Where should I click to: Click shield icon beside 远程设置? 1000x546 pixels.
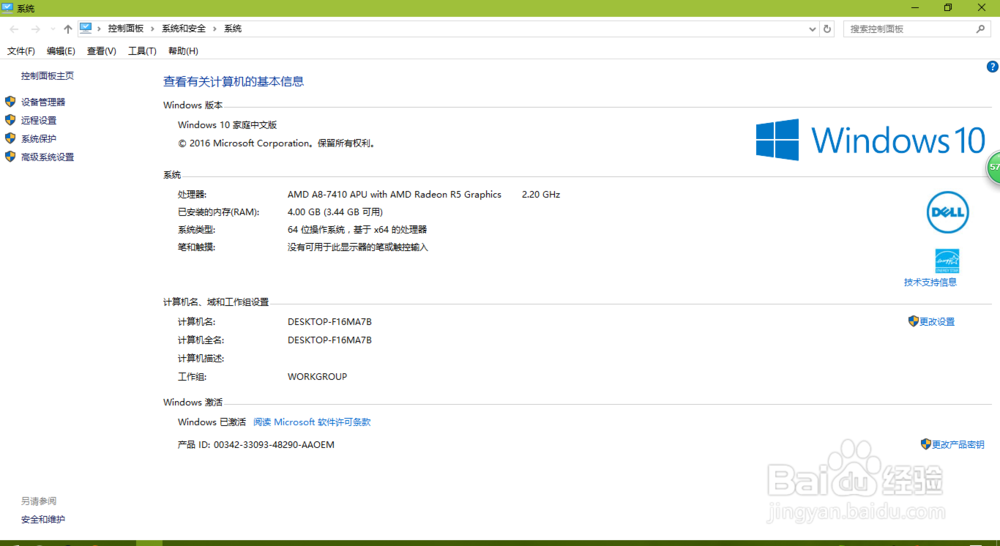point(10,120)
